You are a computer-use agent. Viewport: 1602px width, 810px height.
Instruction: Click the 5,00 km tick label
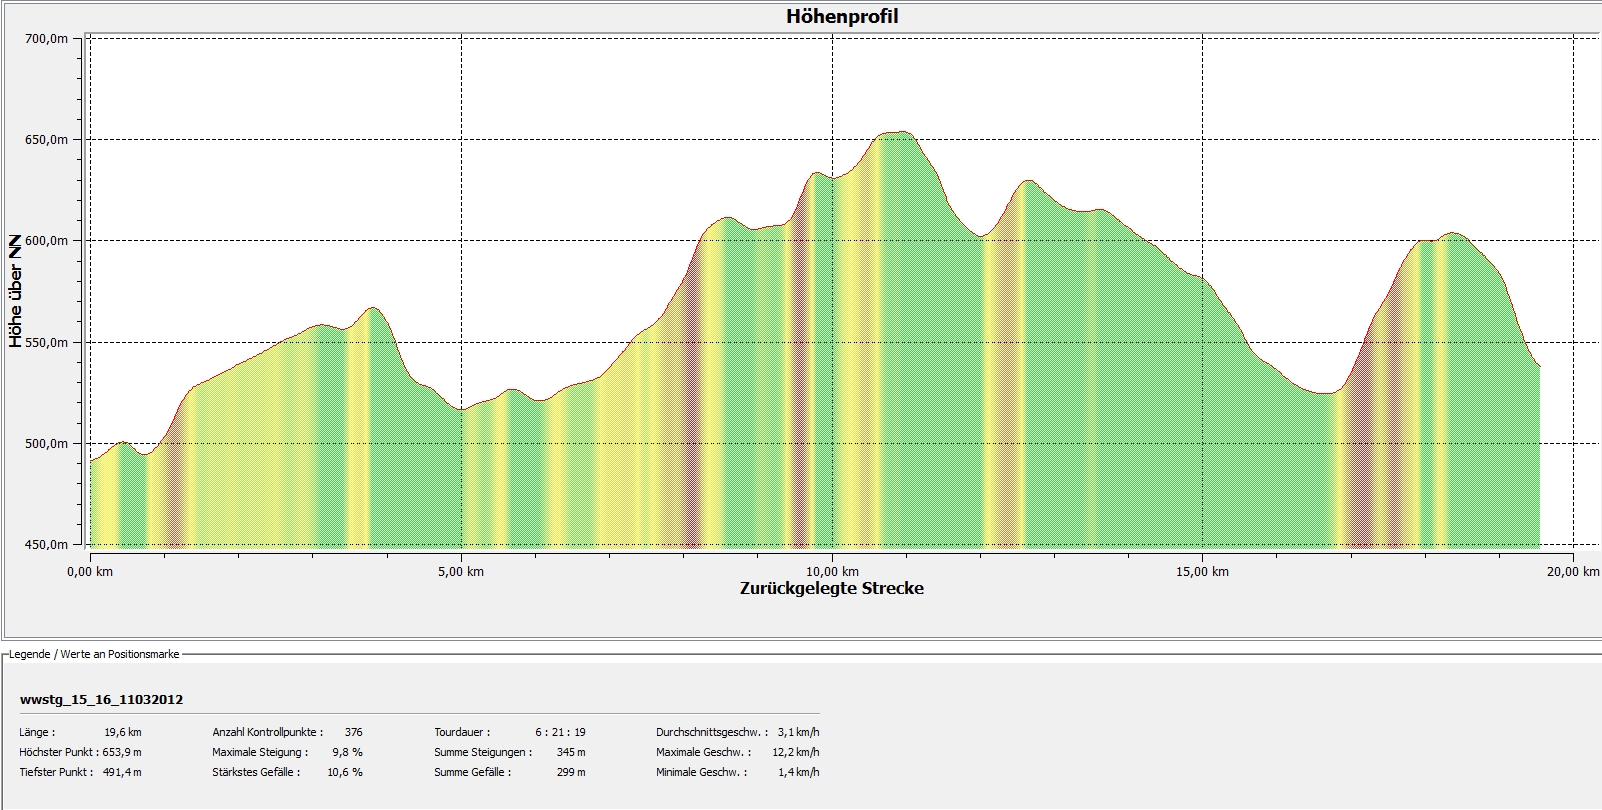point(462,571)
